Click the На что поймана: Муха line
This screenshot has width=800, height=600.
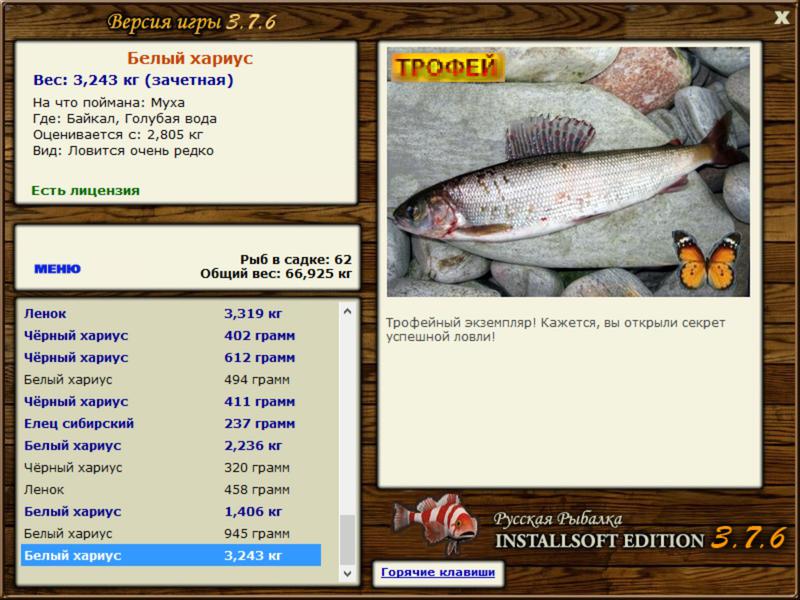109,103
